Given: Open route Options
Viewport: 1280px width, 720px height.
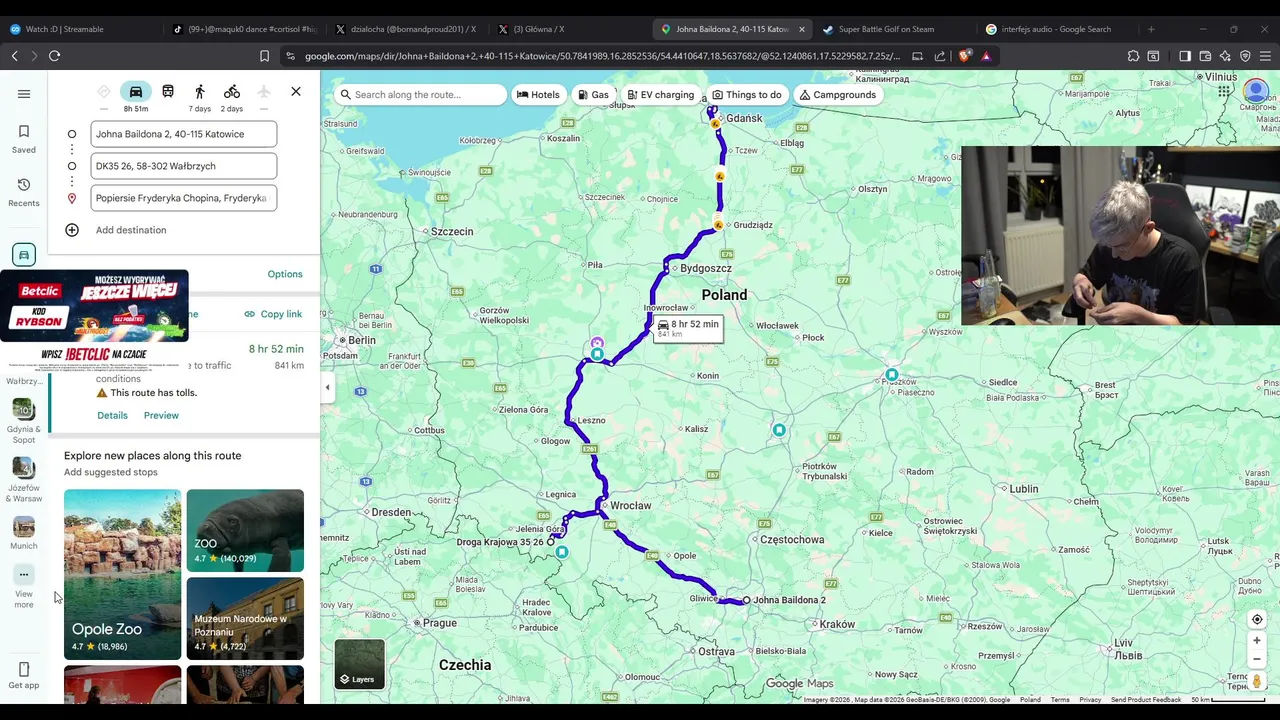Looking at the screenshot, I should pyautogui.click(x=285, y=274).
